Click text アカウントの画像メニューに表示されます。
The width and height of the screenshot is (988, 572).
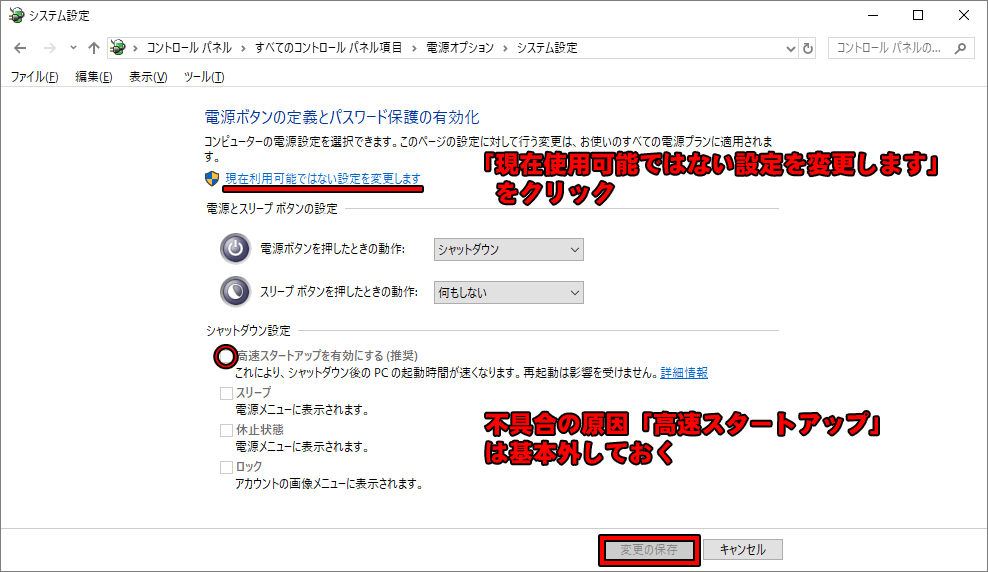329,484
